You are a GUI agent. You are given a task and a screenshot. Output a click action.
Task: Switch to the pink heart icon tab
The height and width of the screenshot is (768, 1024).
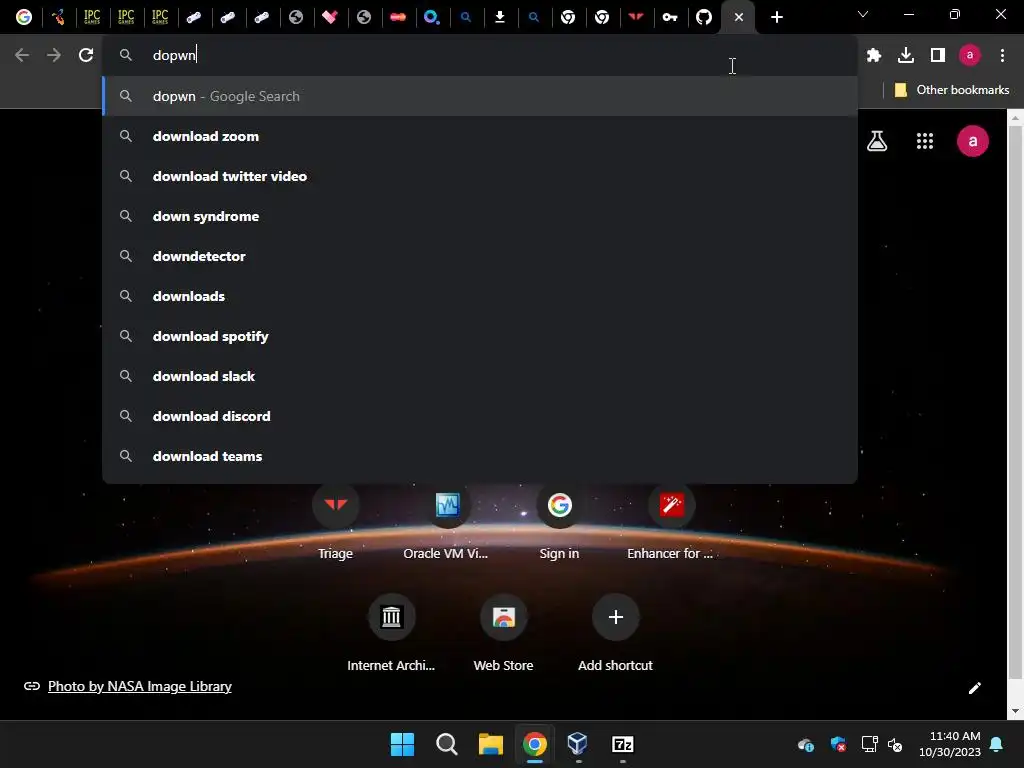(x=330, y=17)
